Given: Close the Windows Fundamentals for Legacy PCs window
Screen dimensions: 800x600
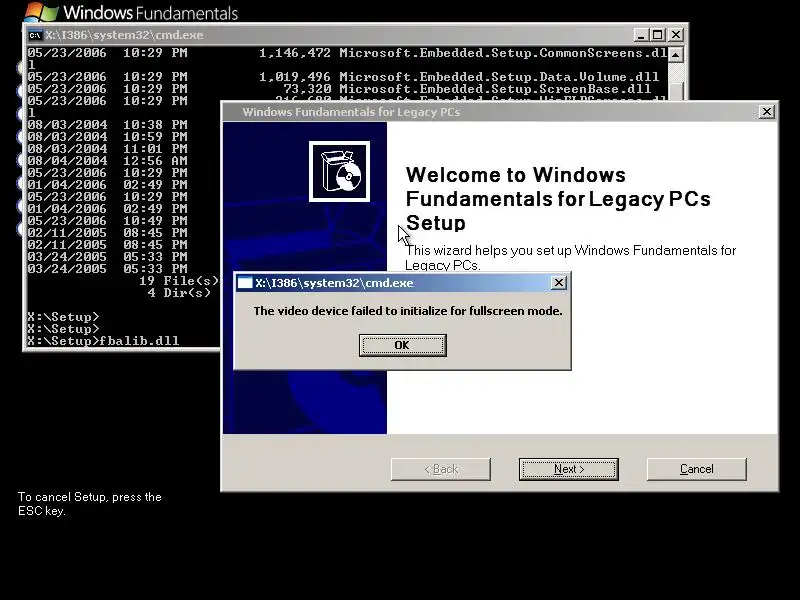Looking at the screenshot, I should point(766,112).
